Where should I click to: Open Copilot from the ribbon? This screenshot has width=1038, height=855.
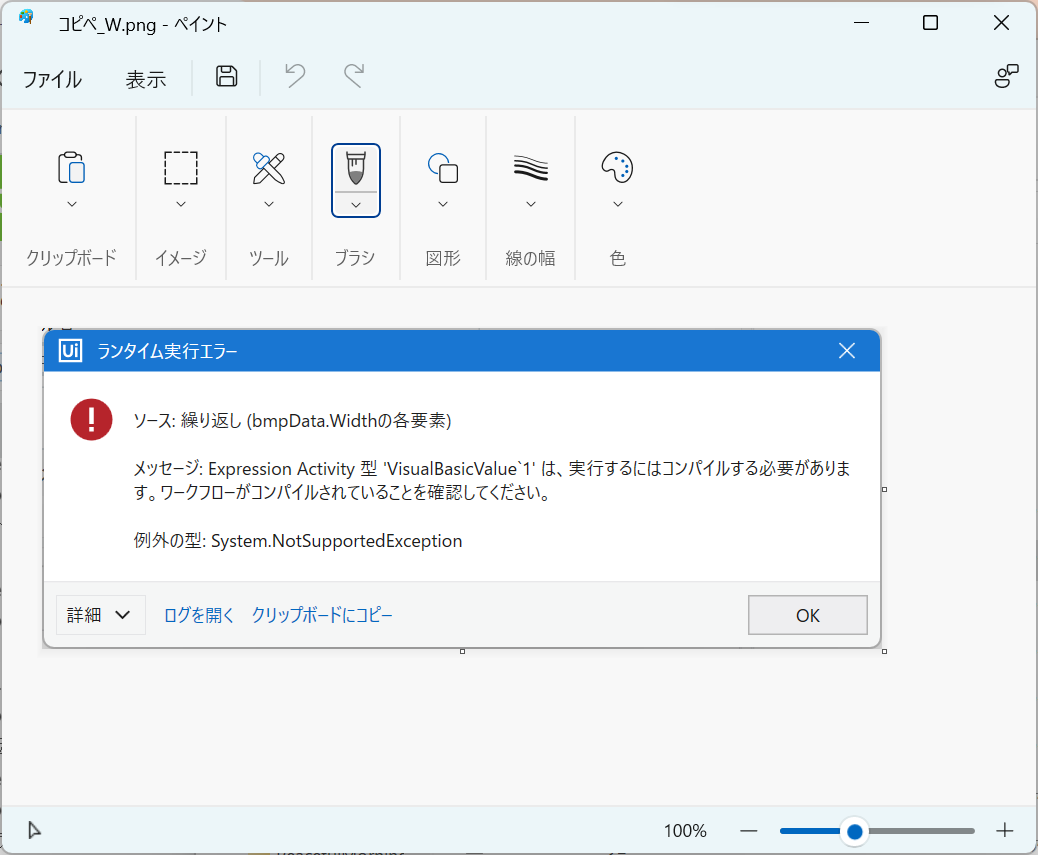(x=1007, y=75)
